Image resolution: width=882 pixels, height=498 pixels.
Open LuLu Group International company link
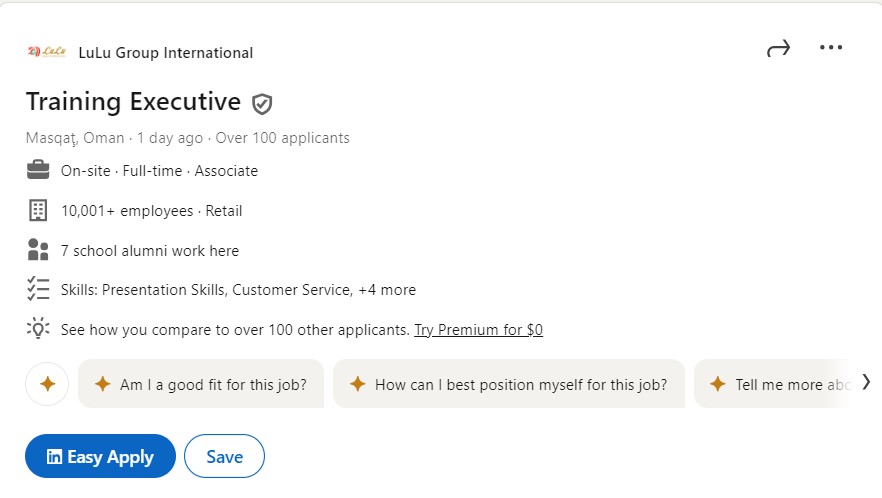point(165,53)
